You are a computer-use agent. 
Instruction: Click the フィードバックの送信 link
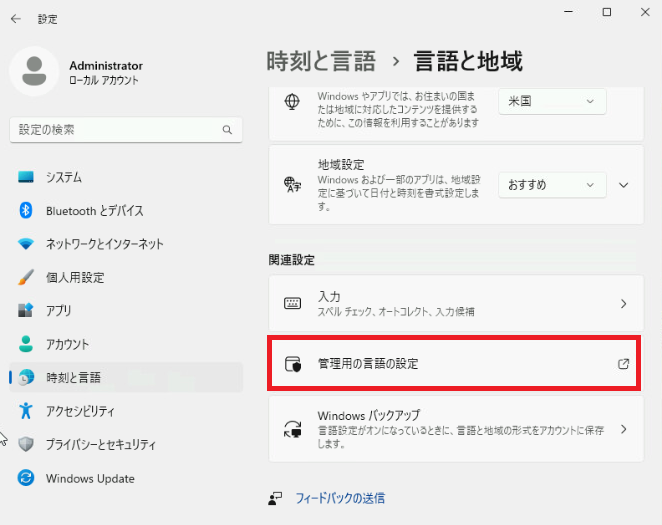click(x=340, y=498)
